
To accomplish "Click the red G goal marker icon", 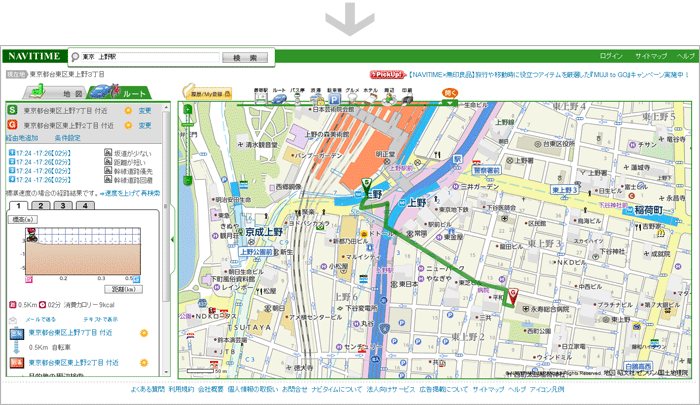I will [12, 125].
